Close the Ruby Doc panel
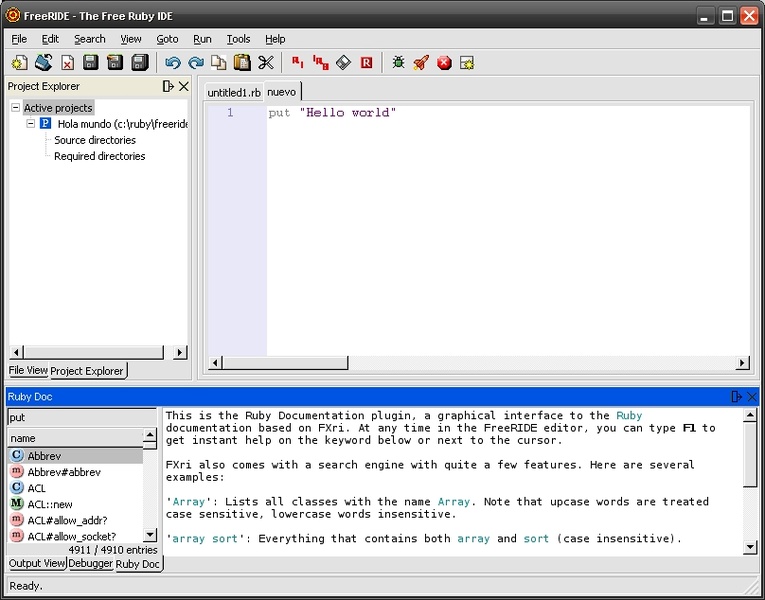765x600 pixels. click(x=752, y=397)
